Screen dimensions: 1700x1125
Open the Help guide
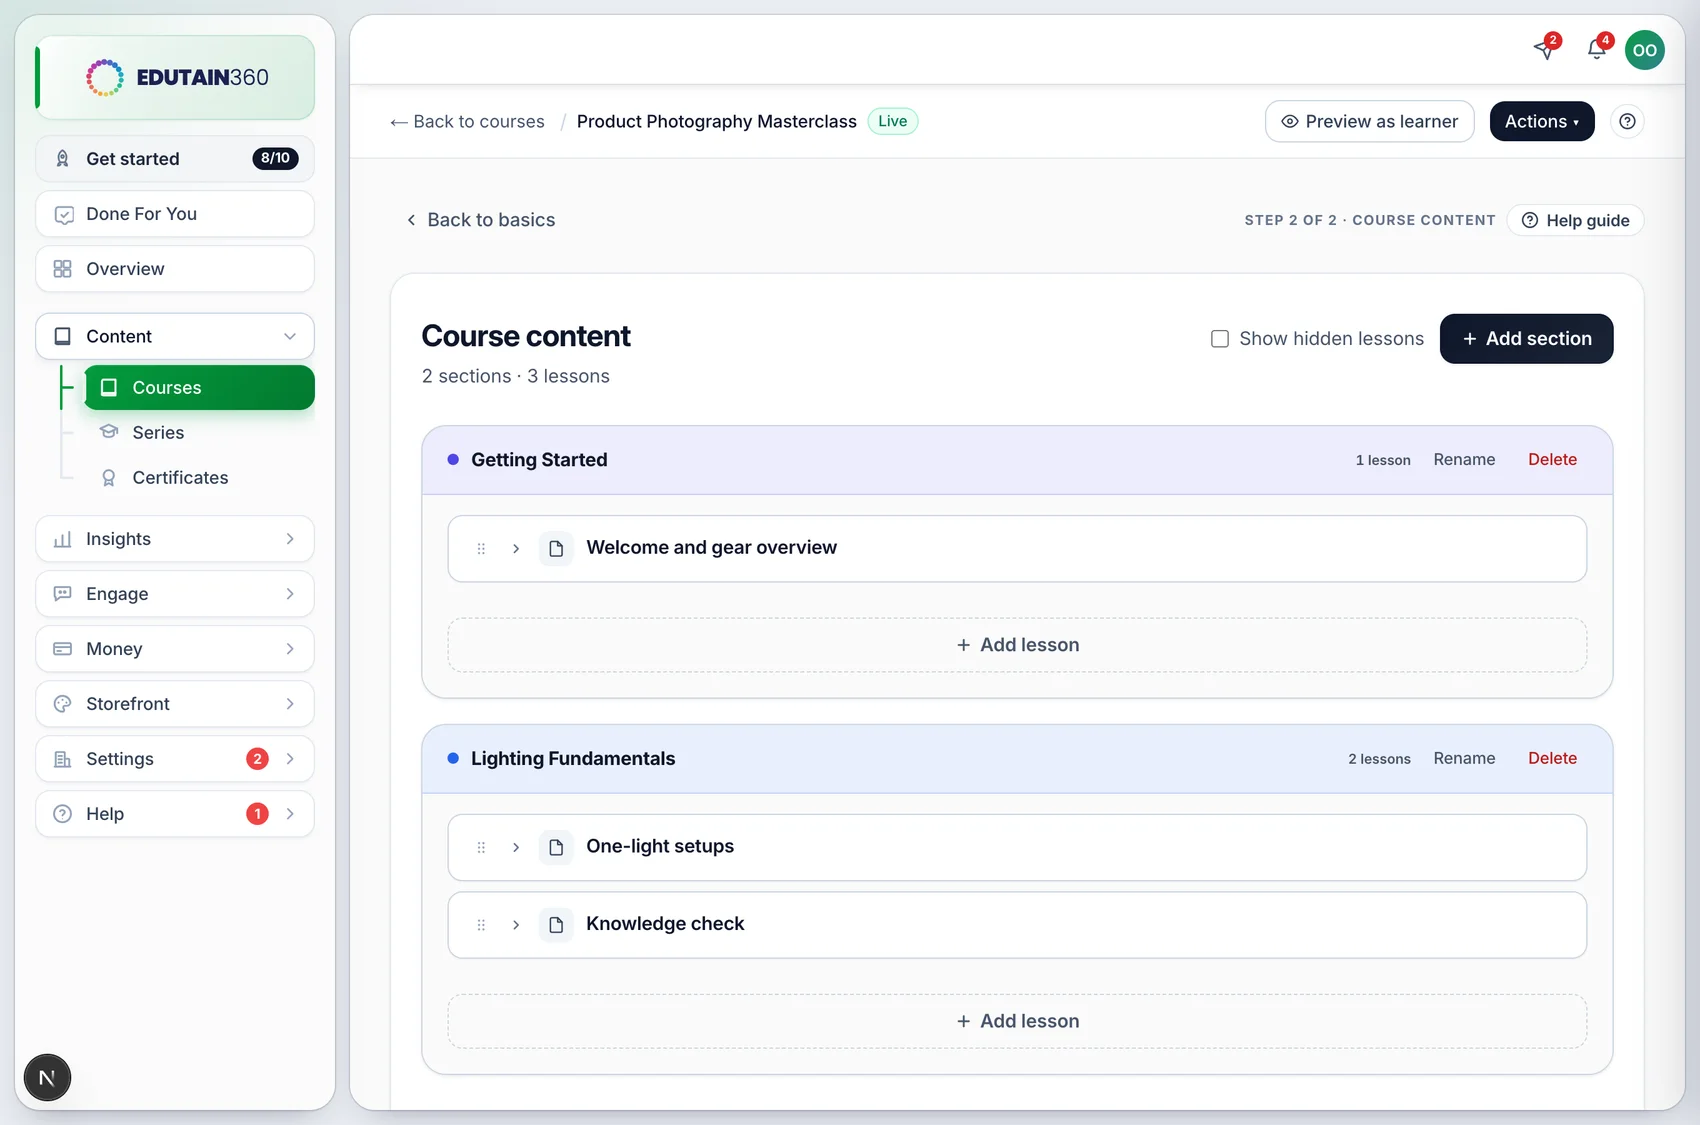[x=1575, y=220]
